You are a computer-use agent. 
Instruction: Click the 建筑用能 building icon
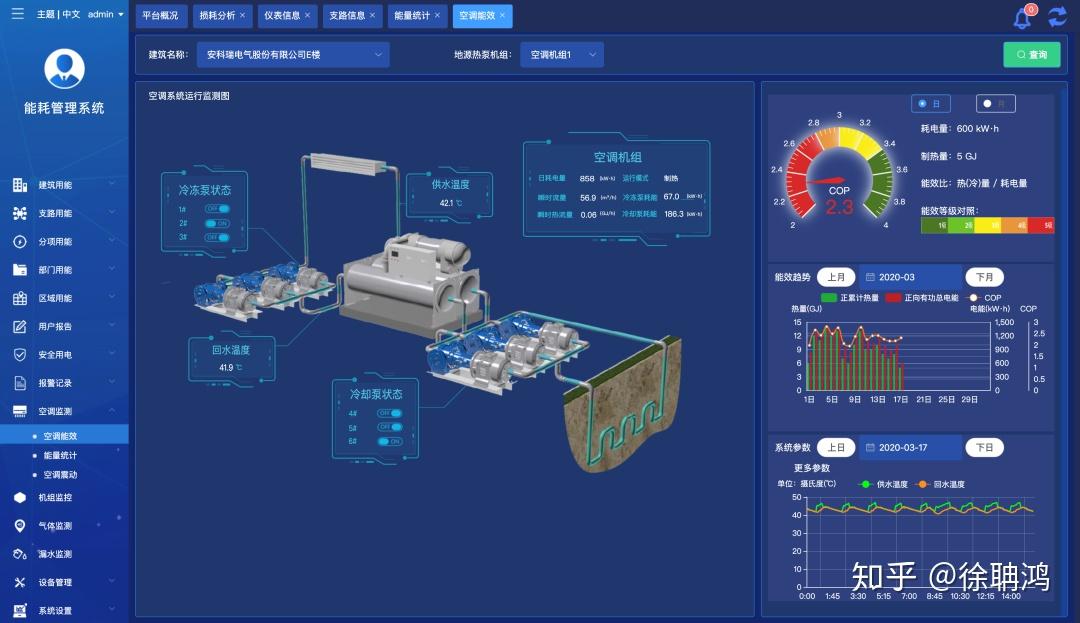20,184
